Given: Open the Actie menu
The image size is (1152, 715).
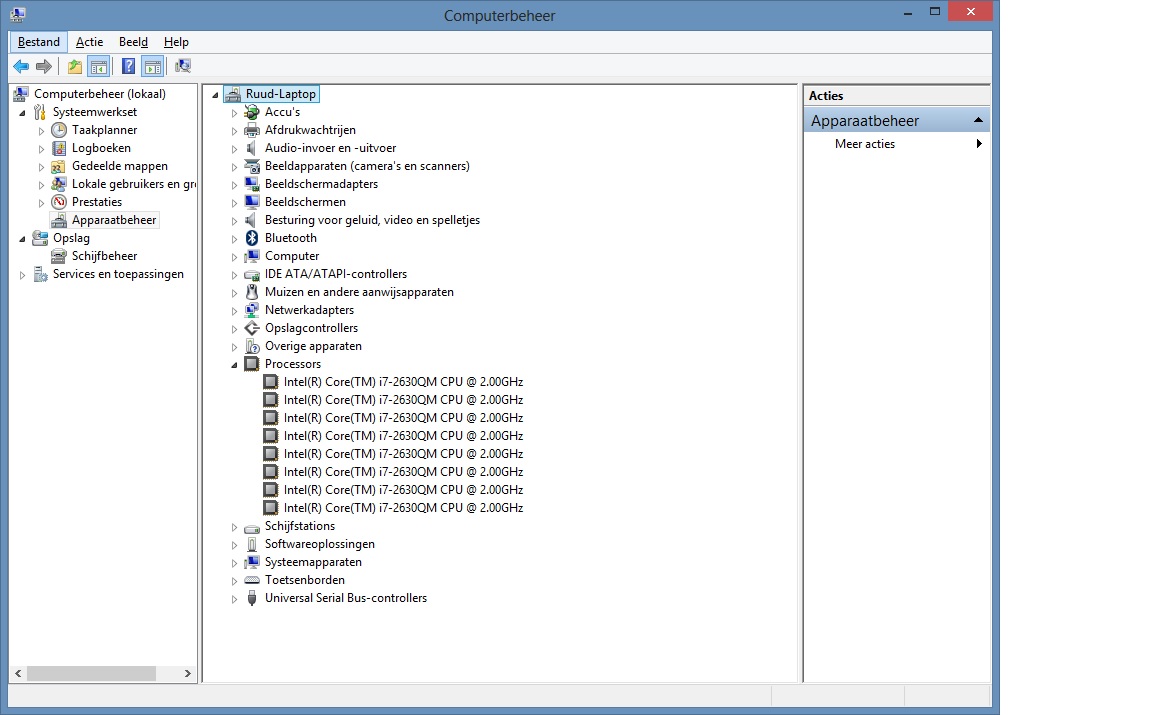Looking at the screenshot, I should point(90,42).
